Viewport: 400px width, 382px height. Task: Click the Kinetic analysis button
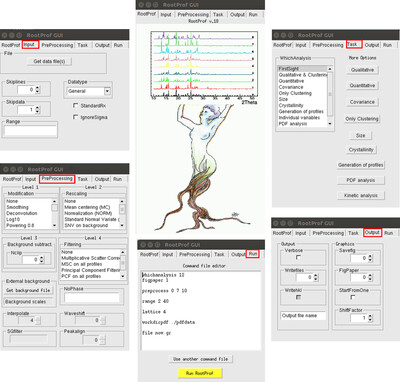coord(361,195)
